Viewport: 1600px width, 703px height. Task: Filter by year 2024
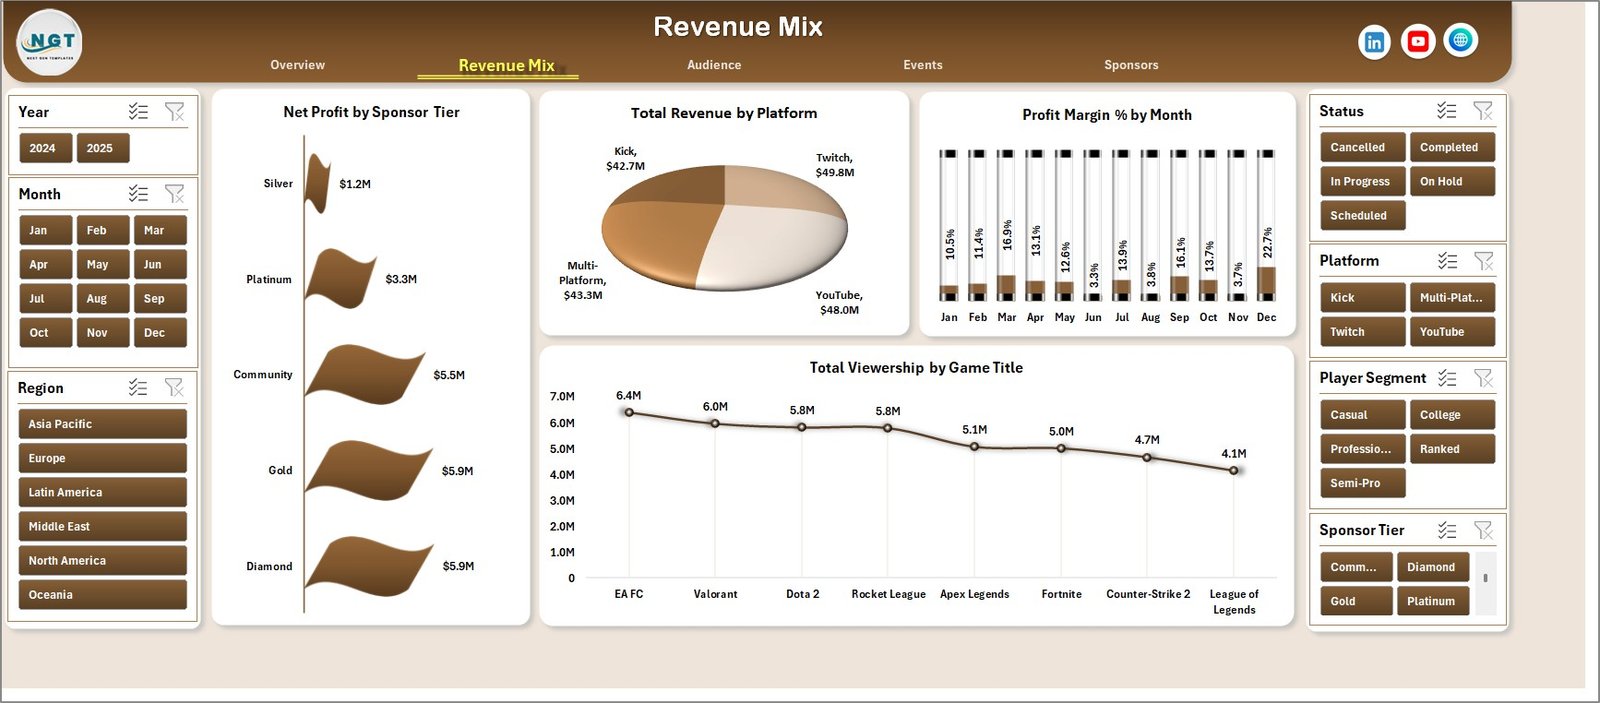(x=45, y=148)
